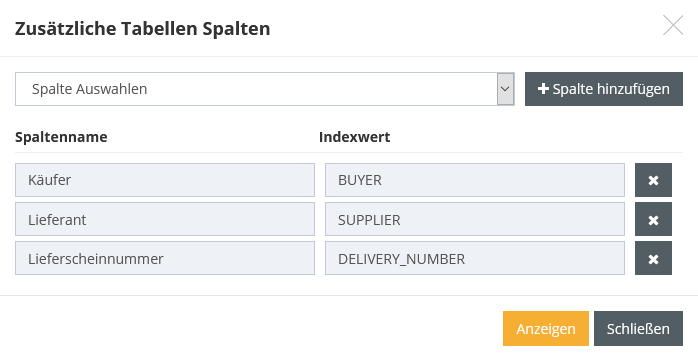Focus the Käufer column name field
Viewport: 698px width, 361px height.
tap(165, 180)
